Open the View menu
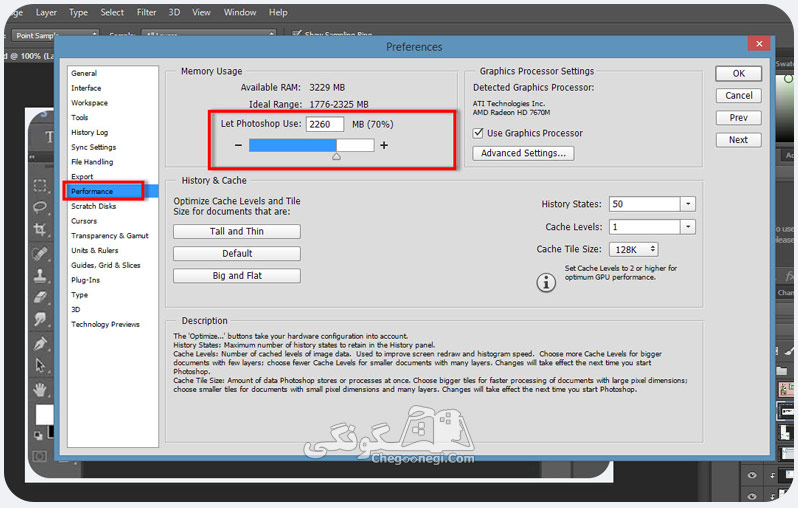The image size is (798, 508). pos(201,12)
